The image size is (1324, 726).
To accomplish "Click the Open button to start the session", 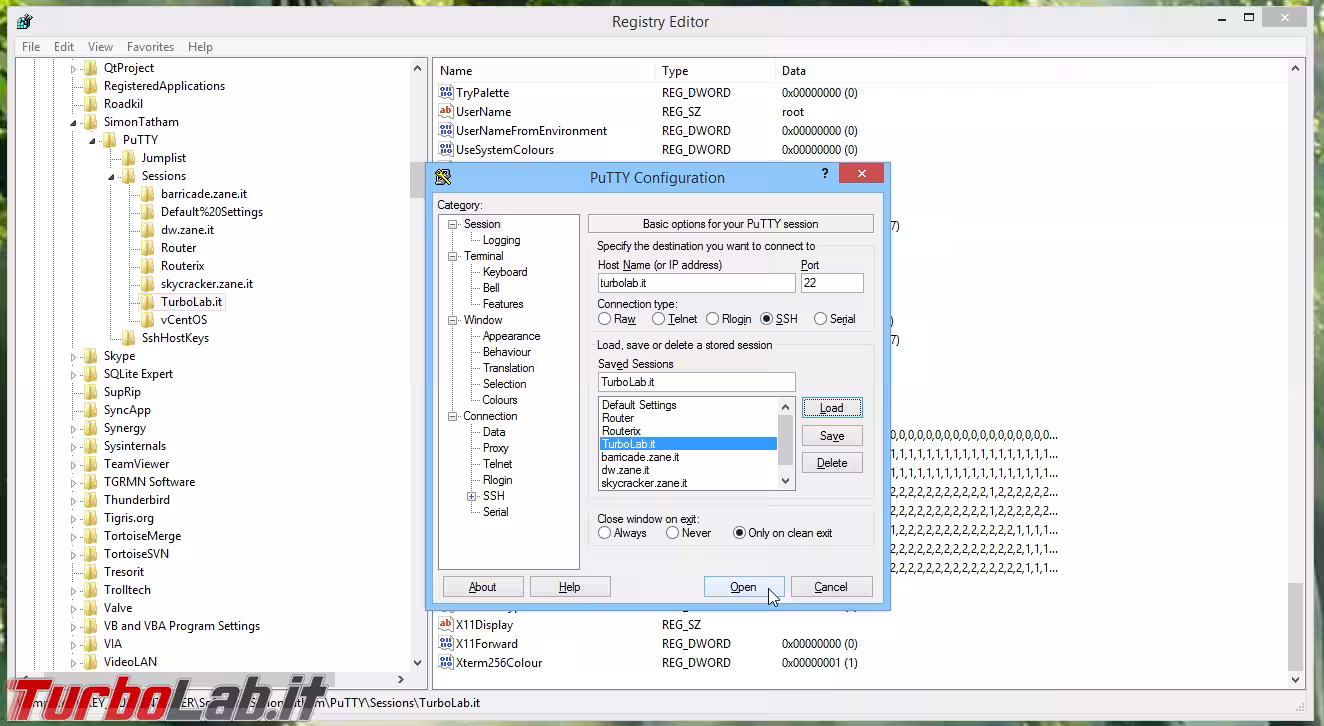I will point(742,587).
